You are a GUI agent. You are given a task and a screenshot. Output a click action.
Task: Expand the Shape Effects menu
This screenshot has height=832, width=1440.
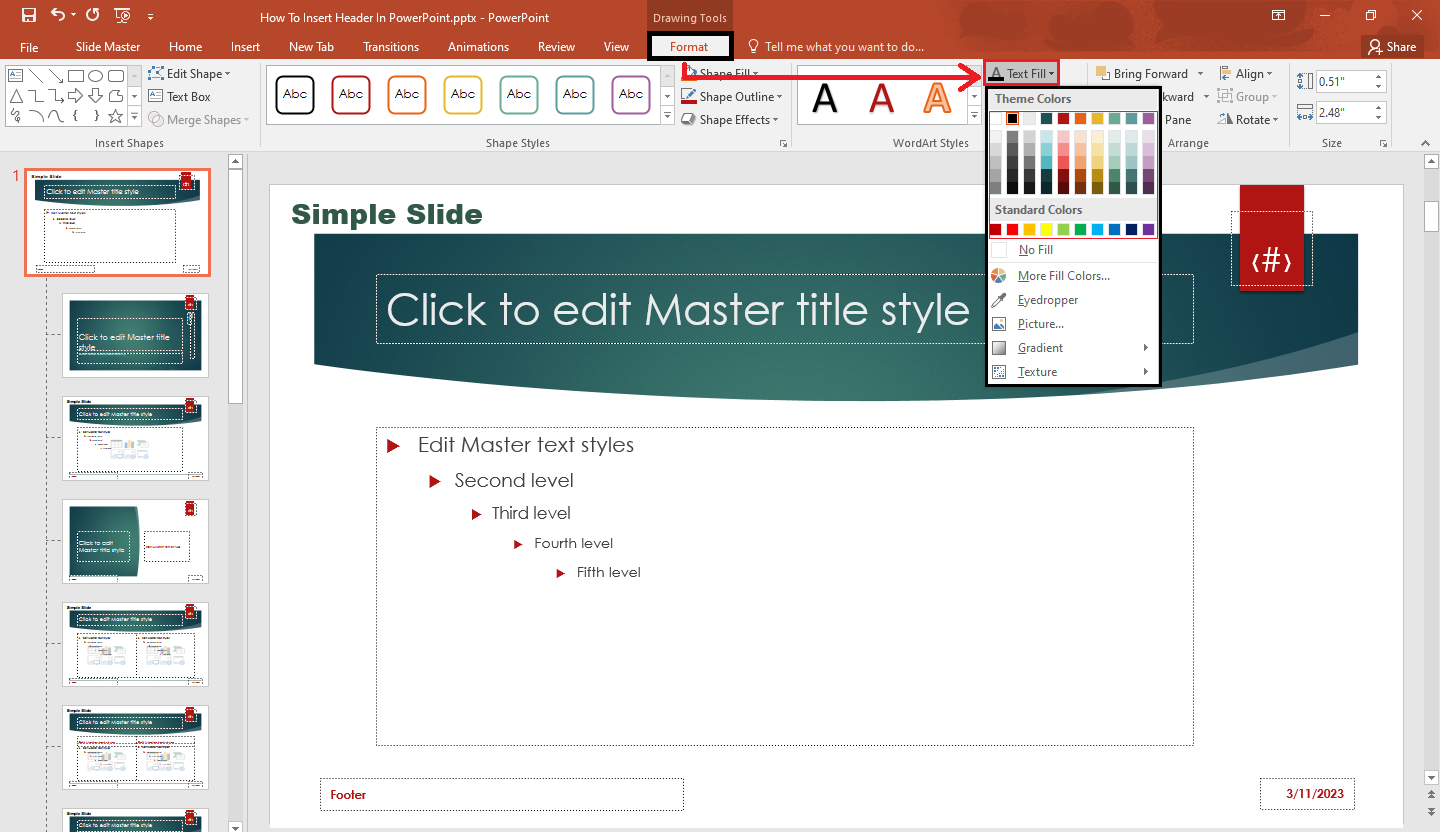pos(731,119)
